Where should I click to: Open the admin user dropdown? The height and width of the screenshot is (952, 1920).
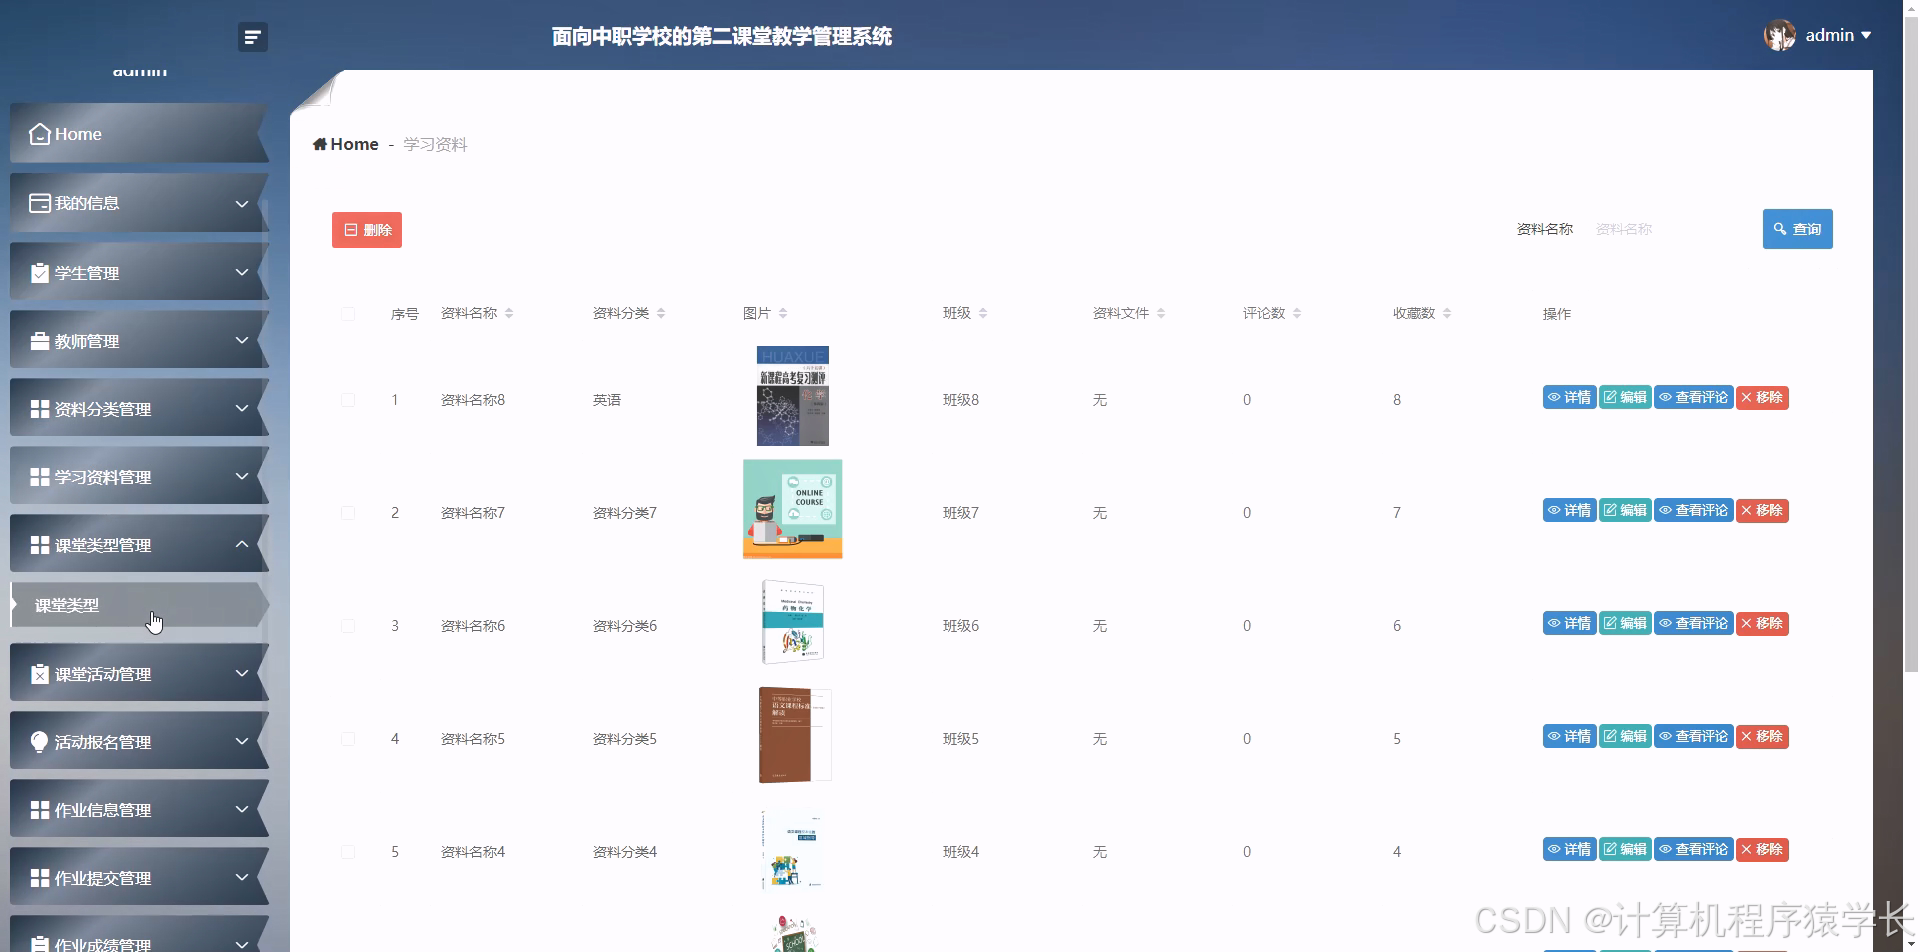tap(1838, 35)
